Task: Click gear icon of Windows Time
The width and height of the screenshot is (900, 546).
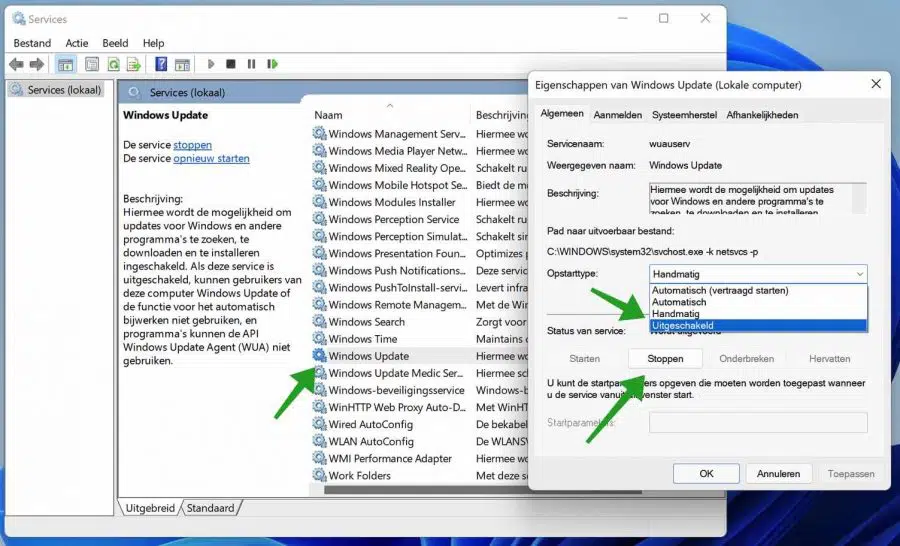Action: tap(319, 339)
